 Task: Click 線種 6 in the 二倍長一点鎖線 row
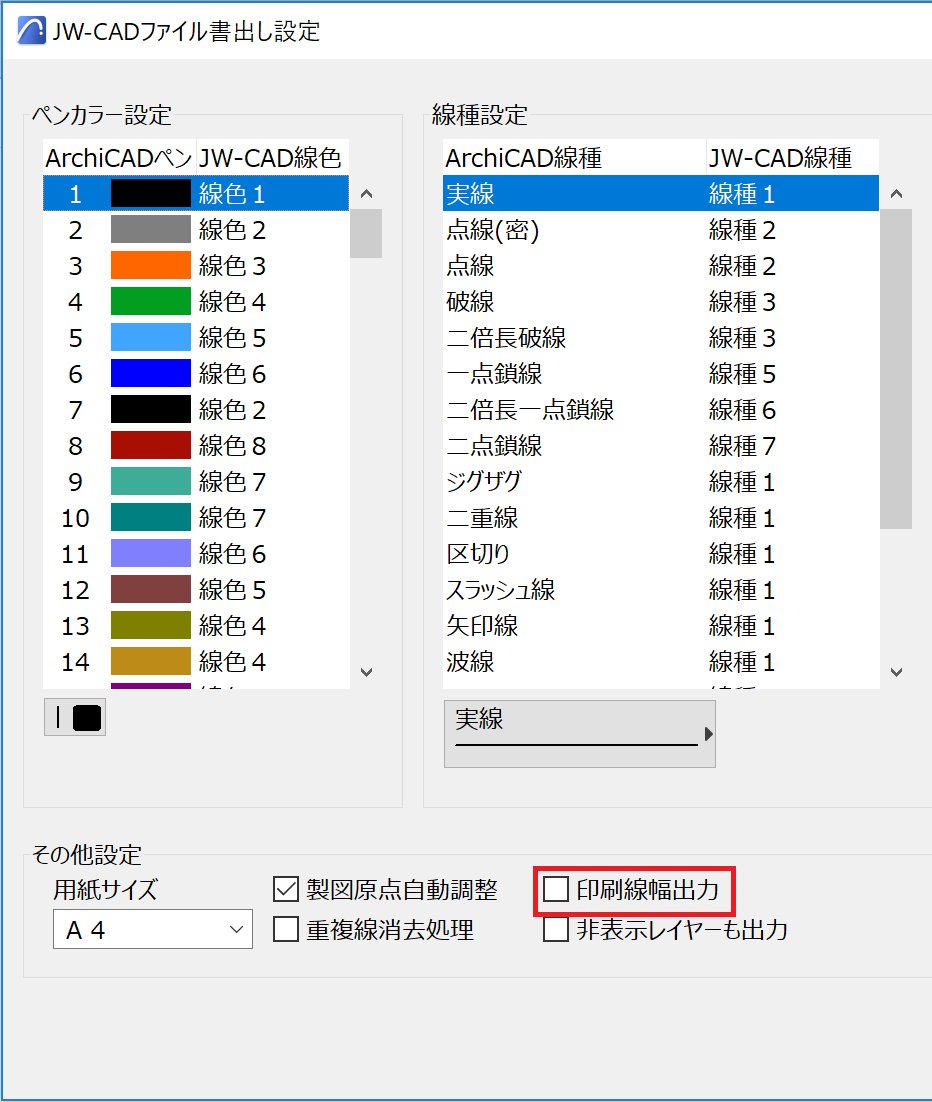pos(742,410)
